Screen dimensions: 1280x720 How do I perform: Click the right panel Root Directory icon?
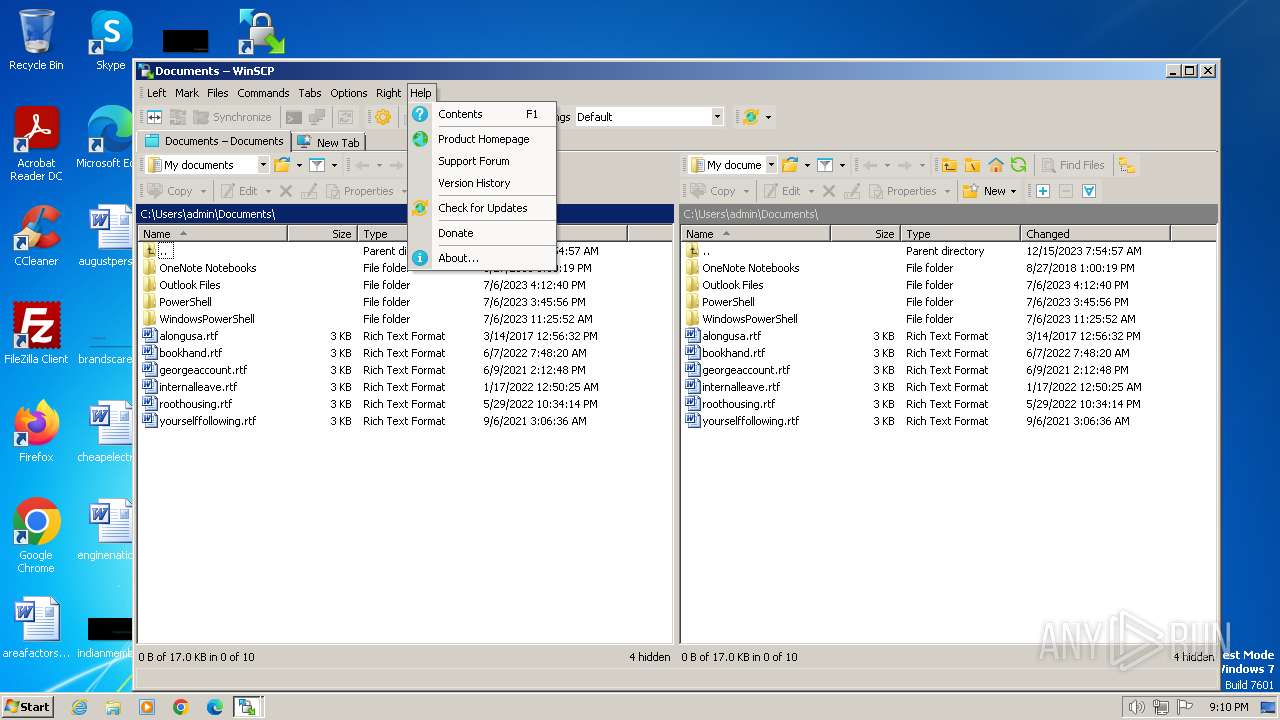[972, 165]
